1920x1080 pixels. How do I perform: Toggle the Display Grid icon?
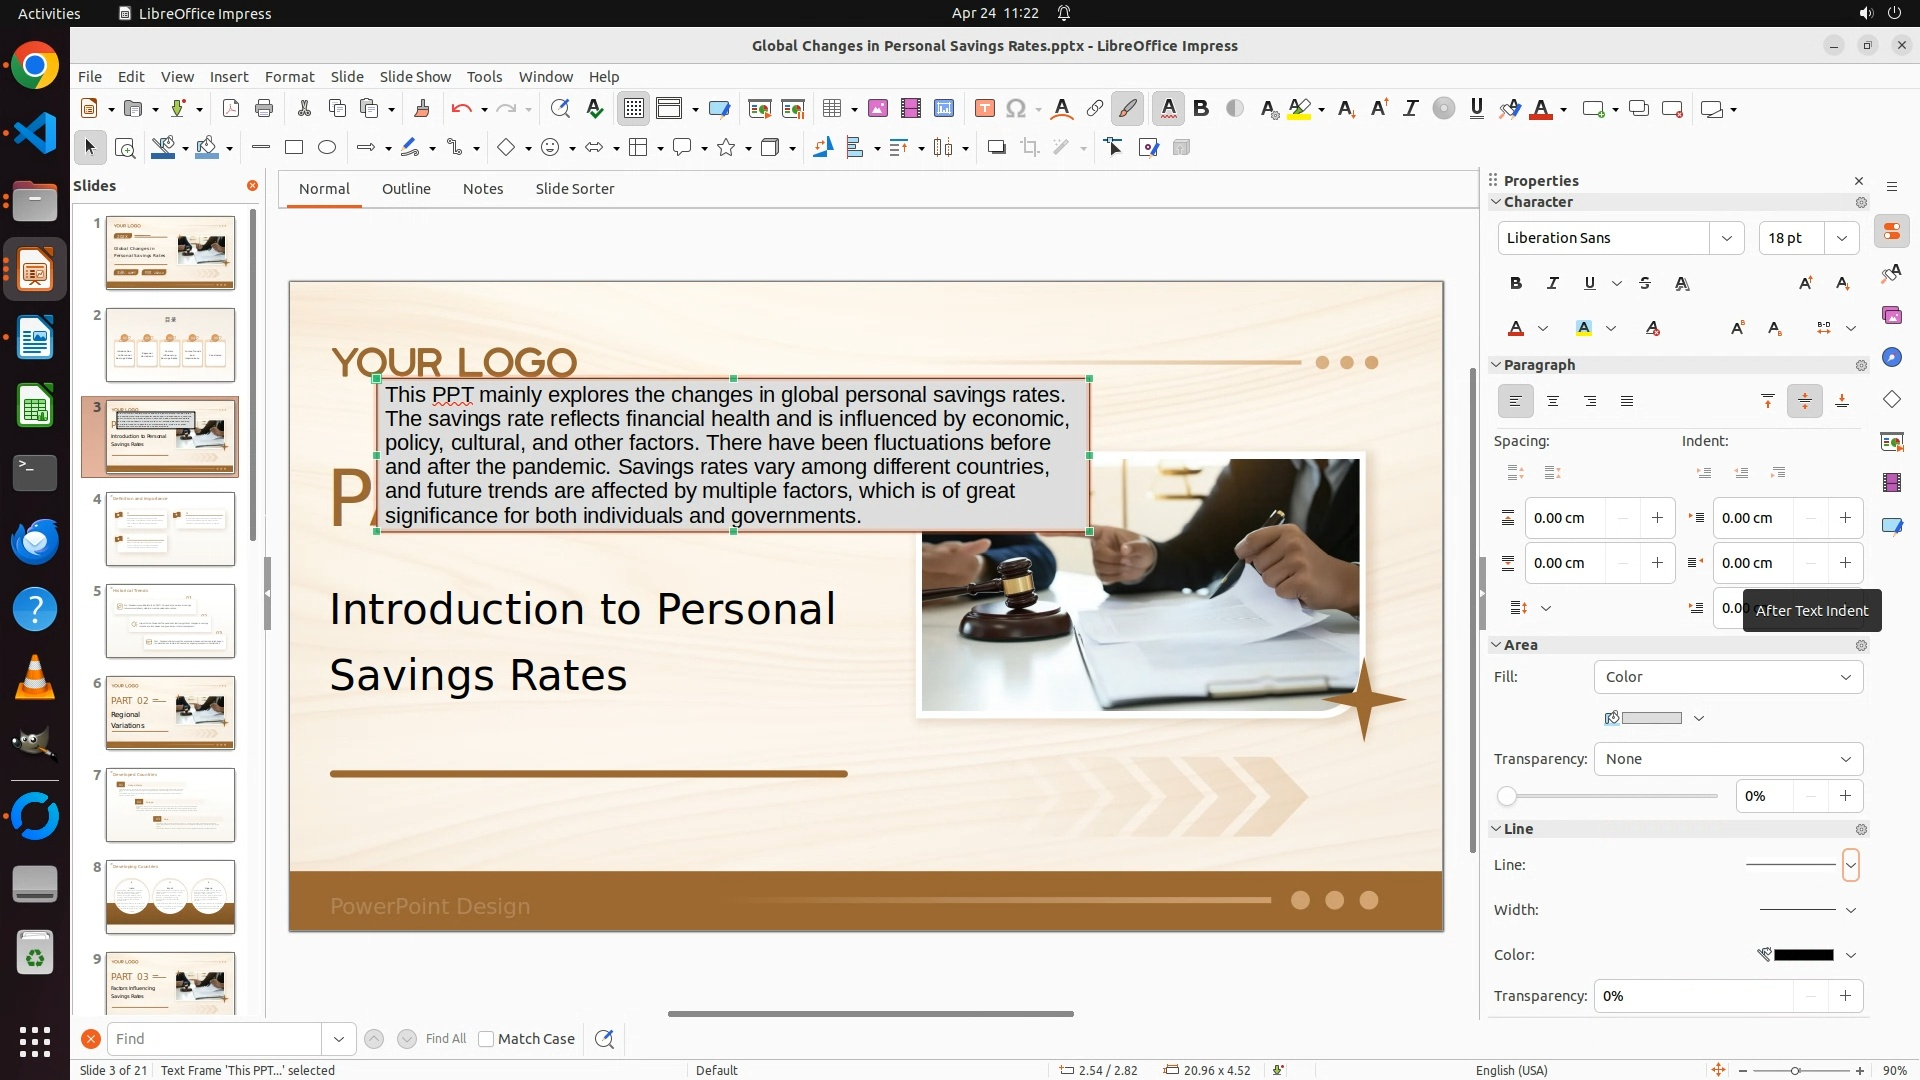pyautogui.click(x=634, y=109)
